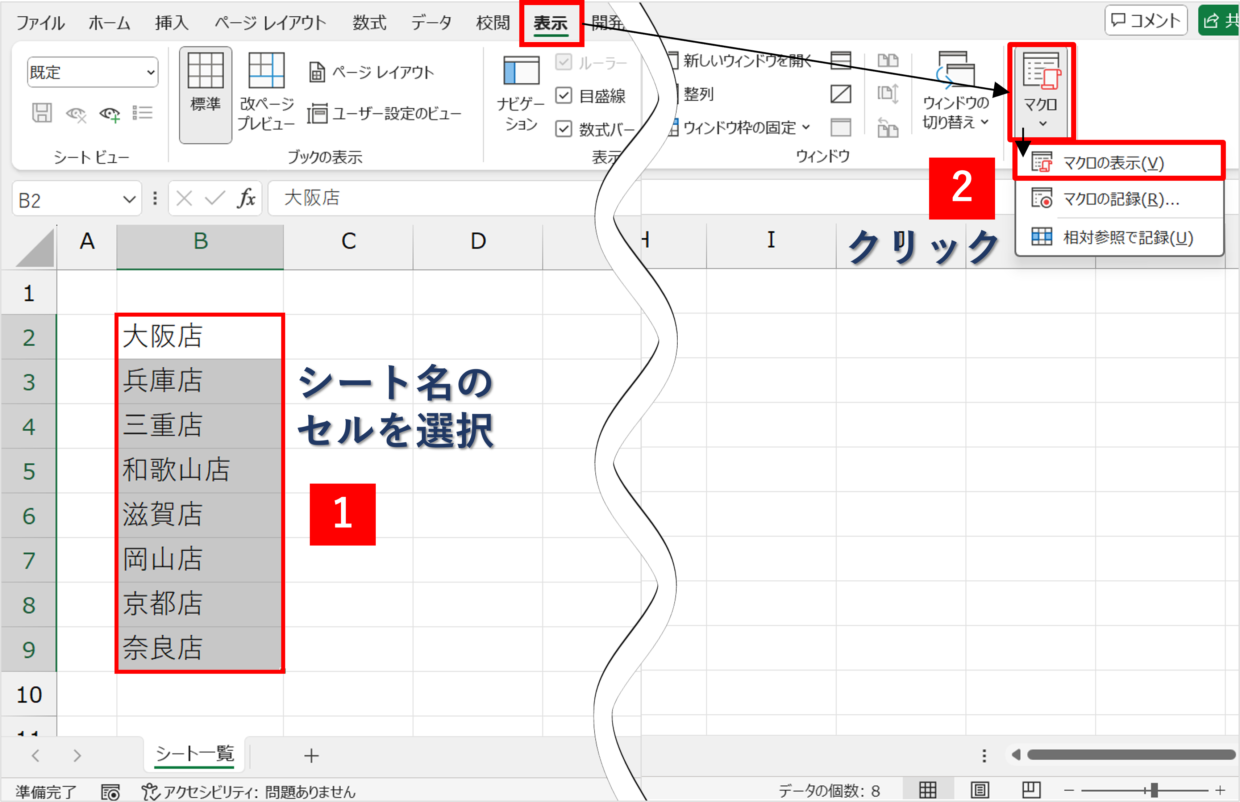Click the accessibility check status icon
This screenshot has width=1240, height=802.
[151, 791]
